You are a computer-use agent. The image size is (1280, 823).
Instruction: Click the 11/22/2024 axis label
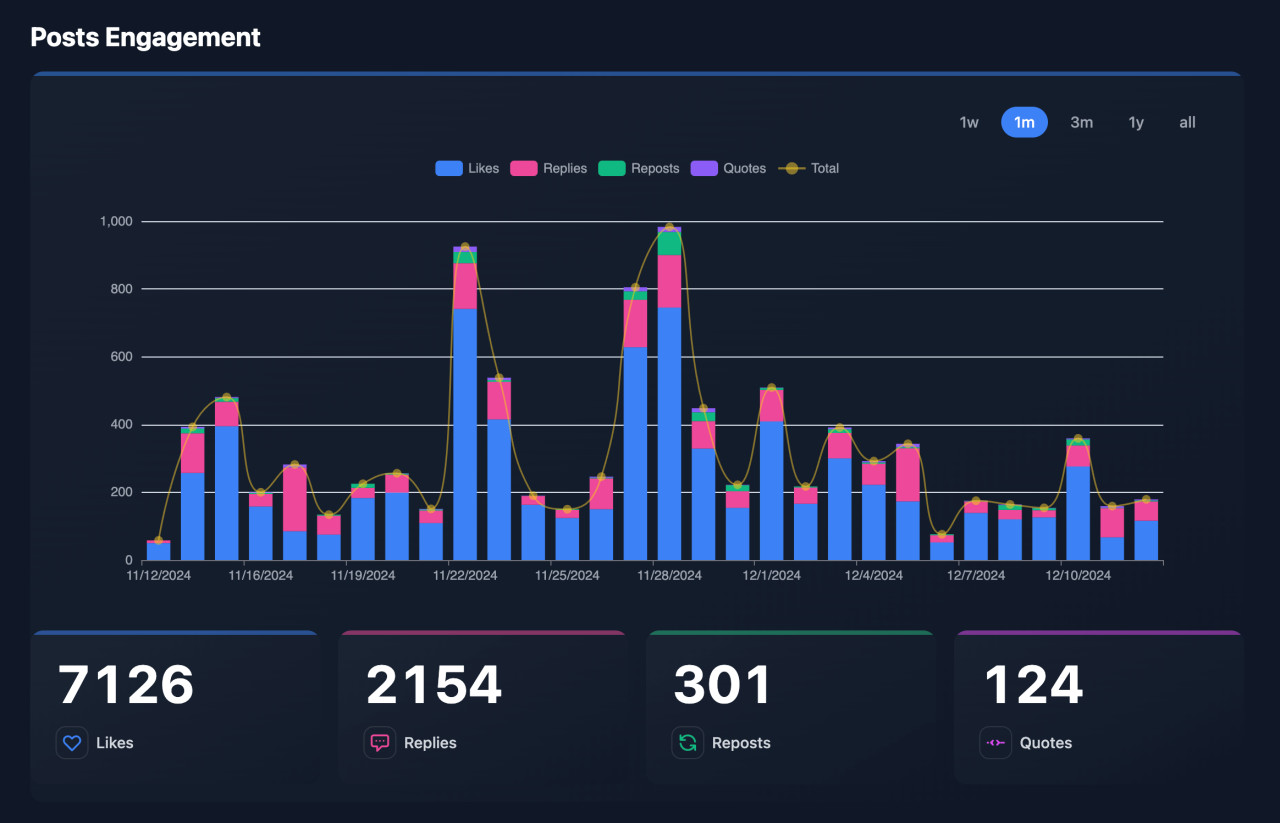coord(464,575)
